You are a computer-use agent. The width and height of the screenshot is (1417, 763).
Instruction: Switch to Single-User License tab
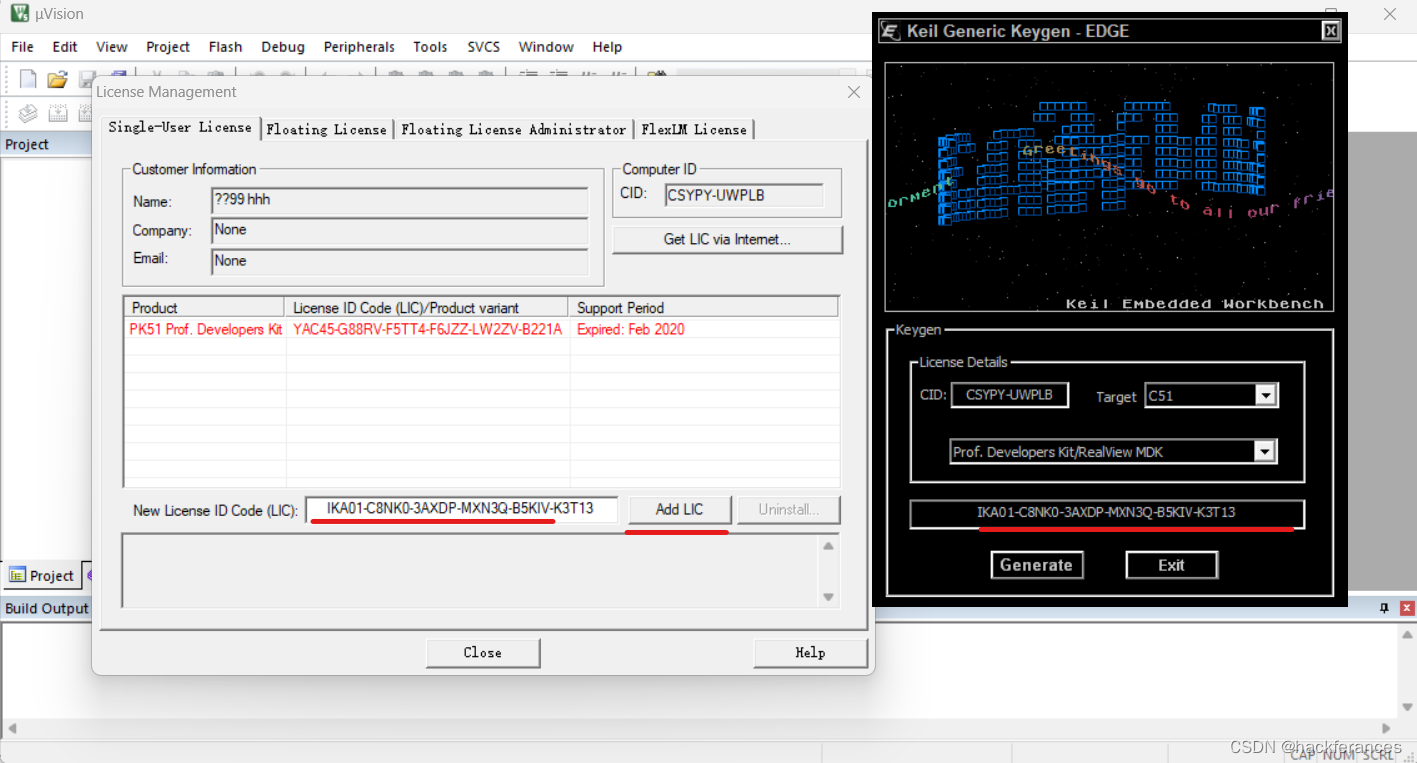point(180,127)
